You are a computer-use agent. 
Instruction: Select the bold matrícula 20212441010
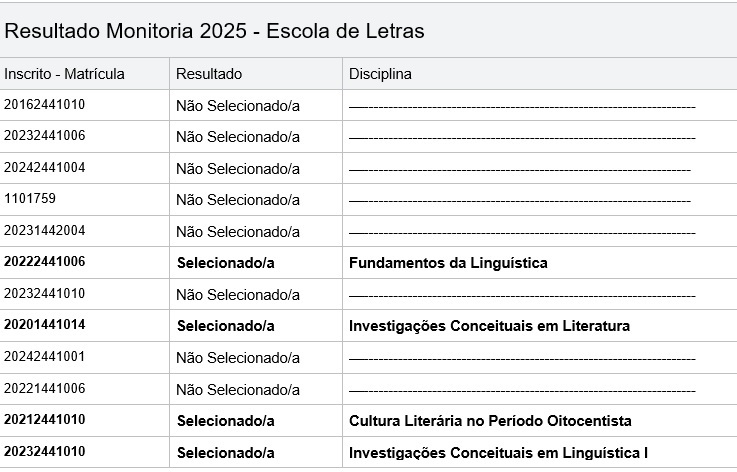(x=45, y=420)
